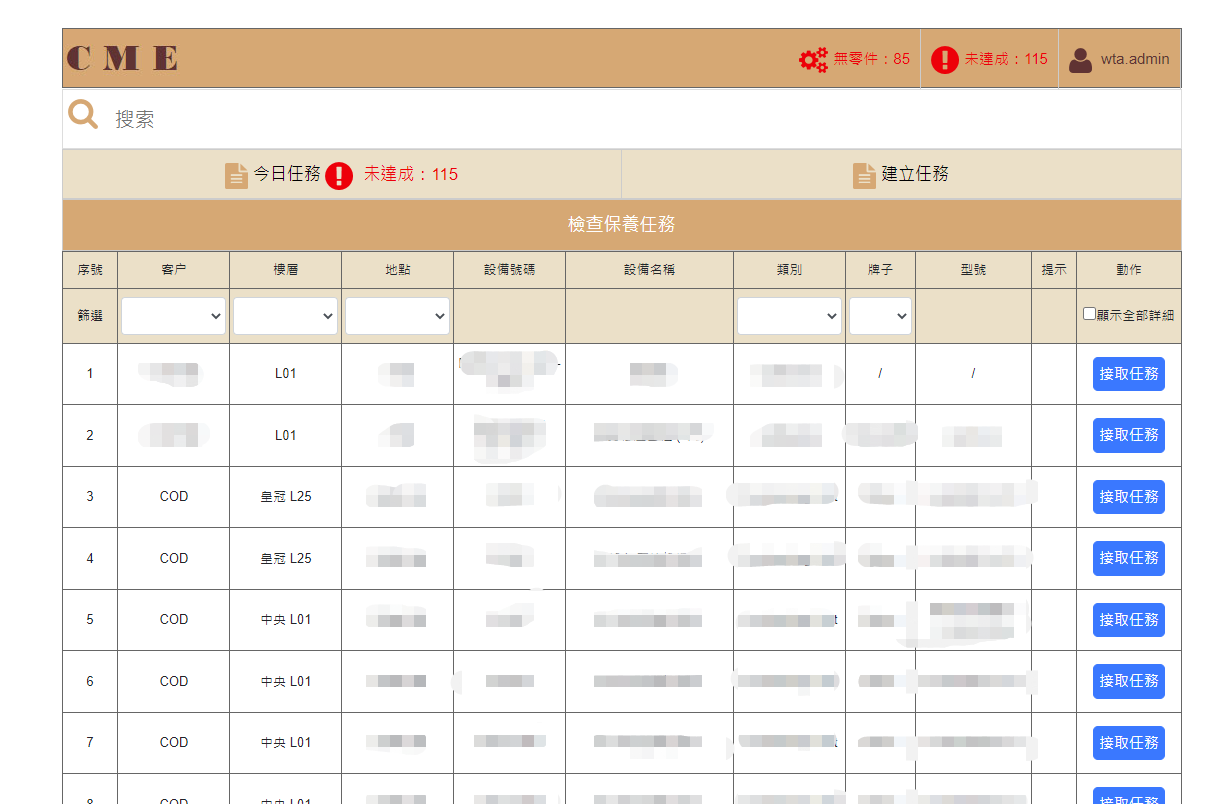Accept the task in row 2
Viewport: 1229px width, 804px height.
pyautogui.click(x=1129, y=435)
